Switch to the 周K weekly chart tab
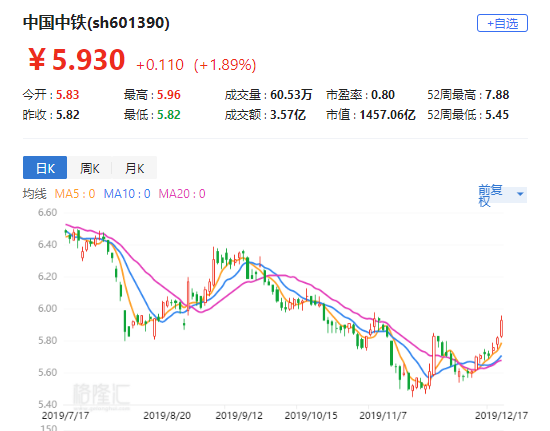This screenshot has width=550, height=431. tap(89, 168)
